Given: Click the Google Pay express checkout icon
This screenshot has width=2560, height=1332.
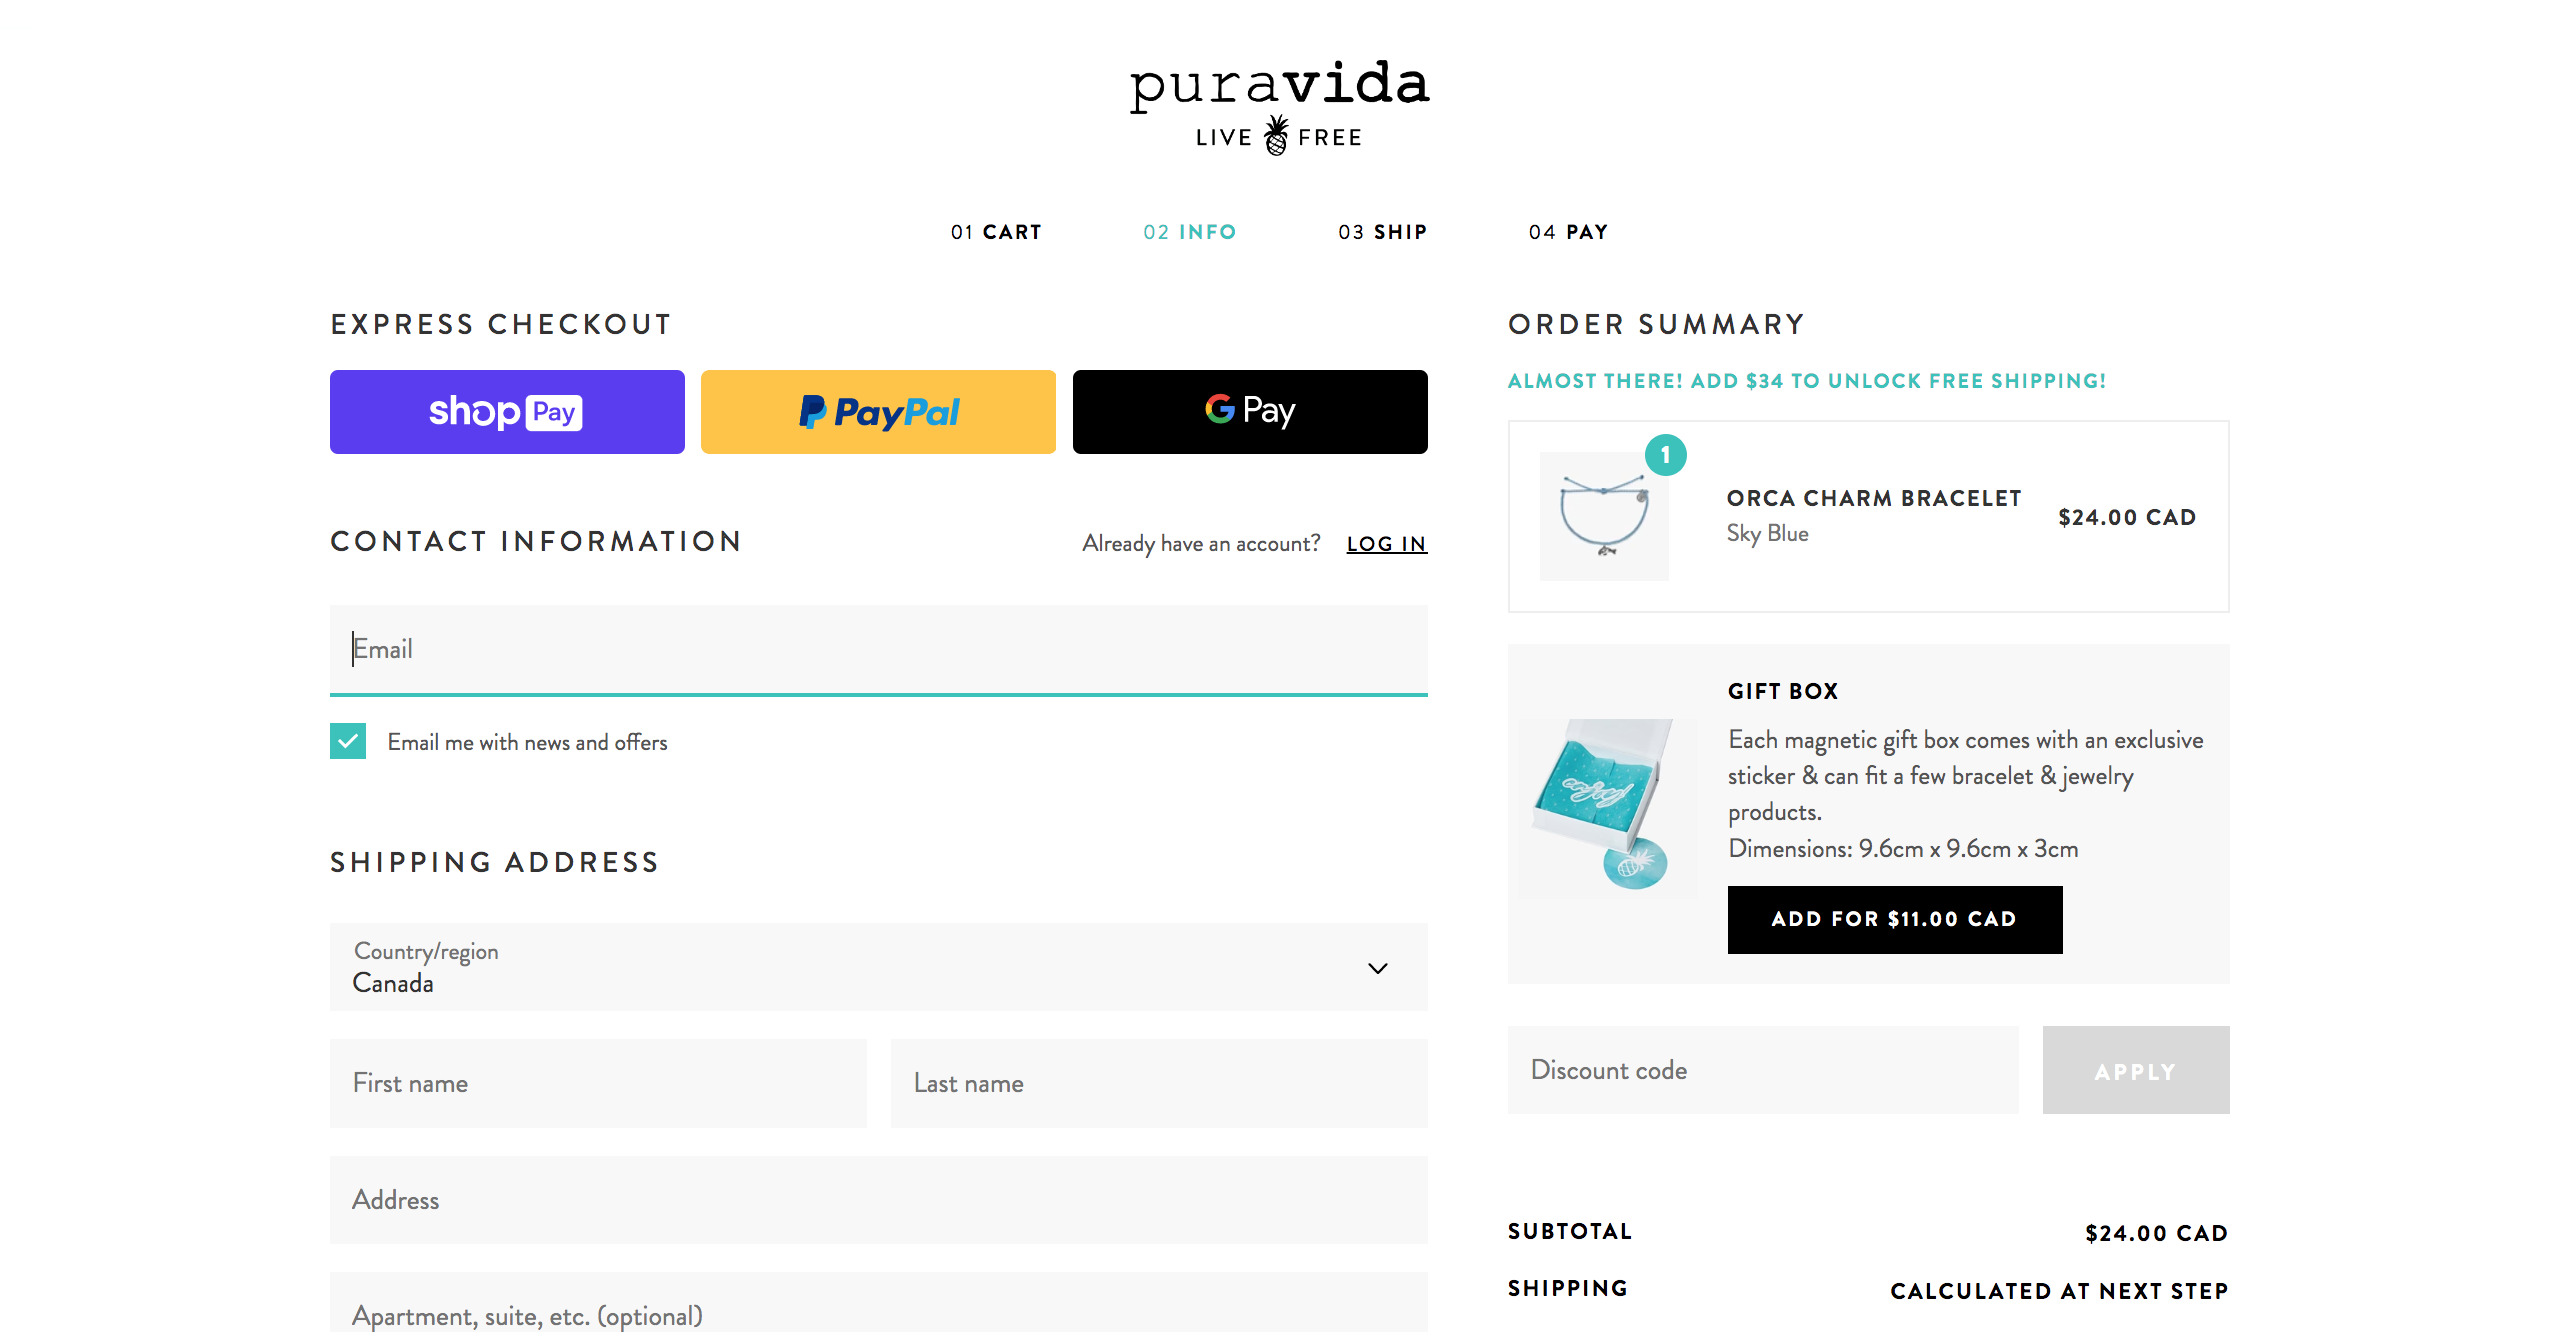Looking at the screenshot, I should [x=1250, y=411].
